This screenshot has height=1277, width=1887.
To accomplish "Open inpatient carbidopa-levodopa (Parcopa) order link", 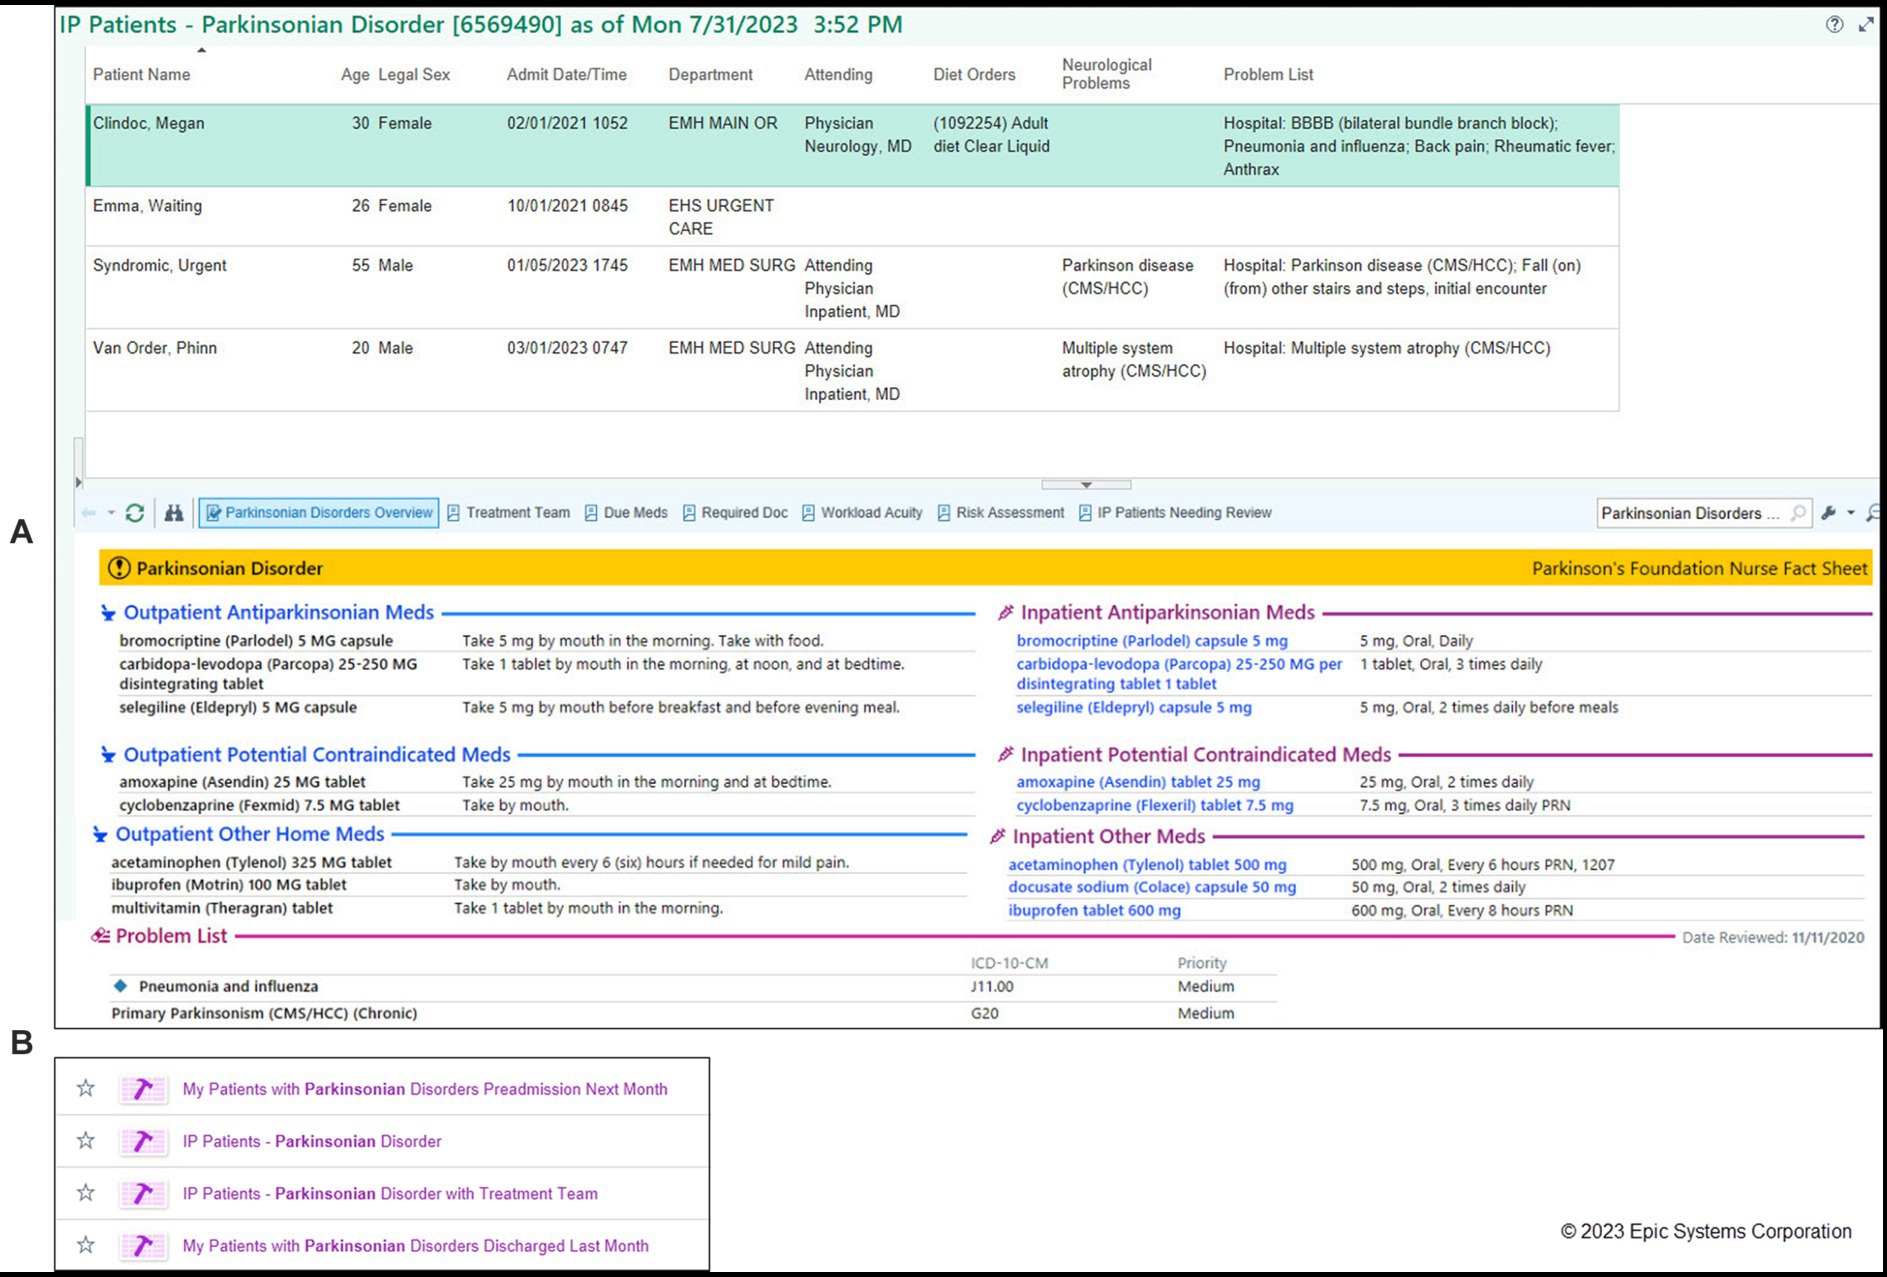I will pyautogui.click(x=1179, y=674).
